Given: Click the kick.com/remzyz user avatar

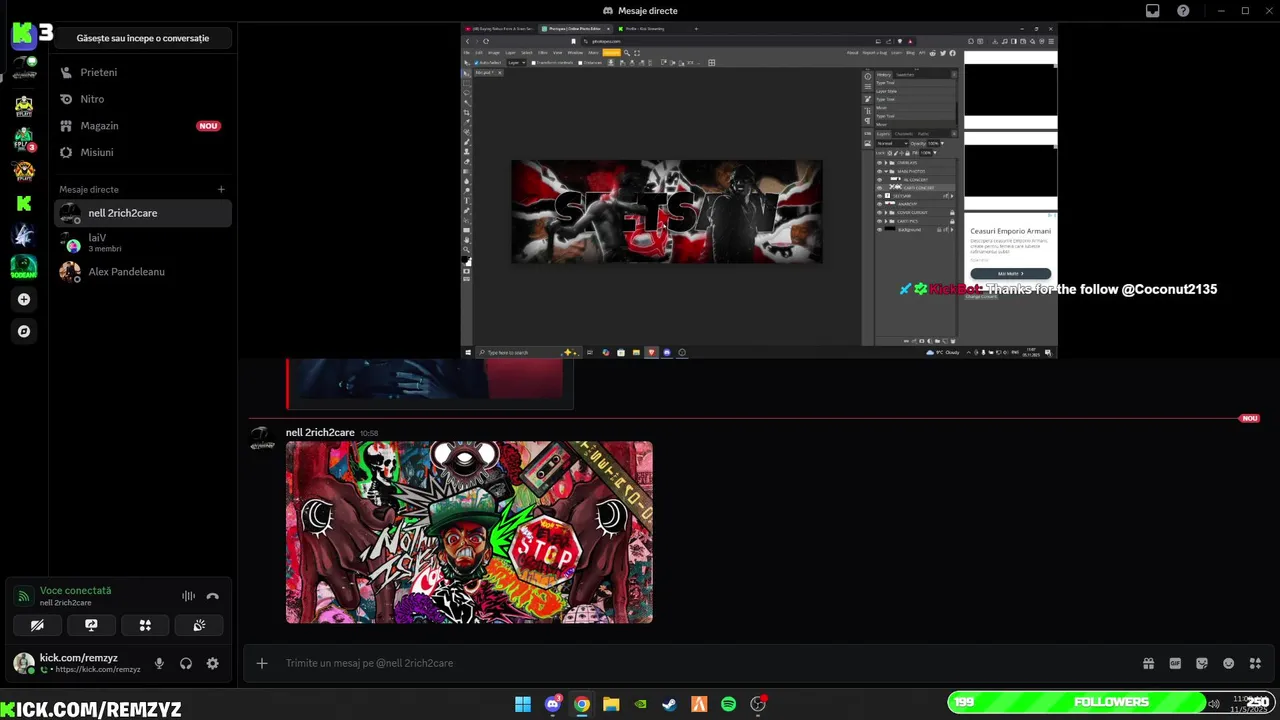Looking at the screenshot, I should pyautogui.click(x=23, y=663).
